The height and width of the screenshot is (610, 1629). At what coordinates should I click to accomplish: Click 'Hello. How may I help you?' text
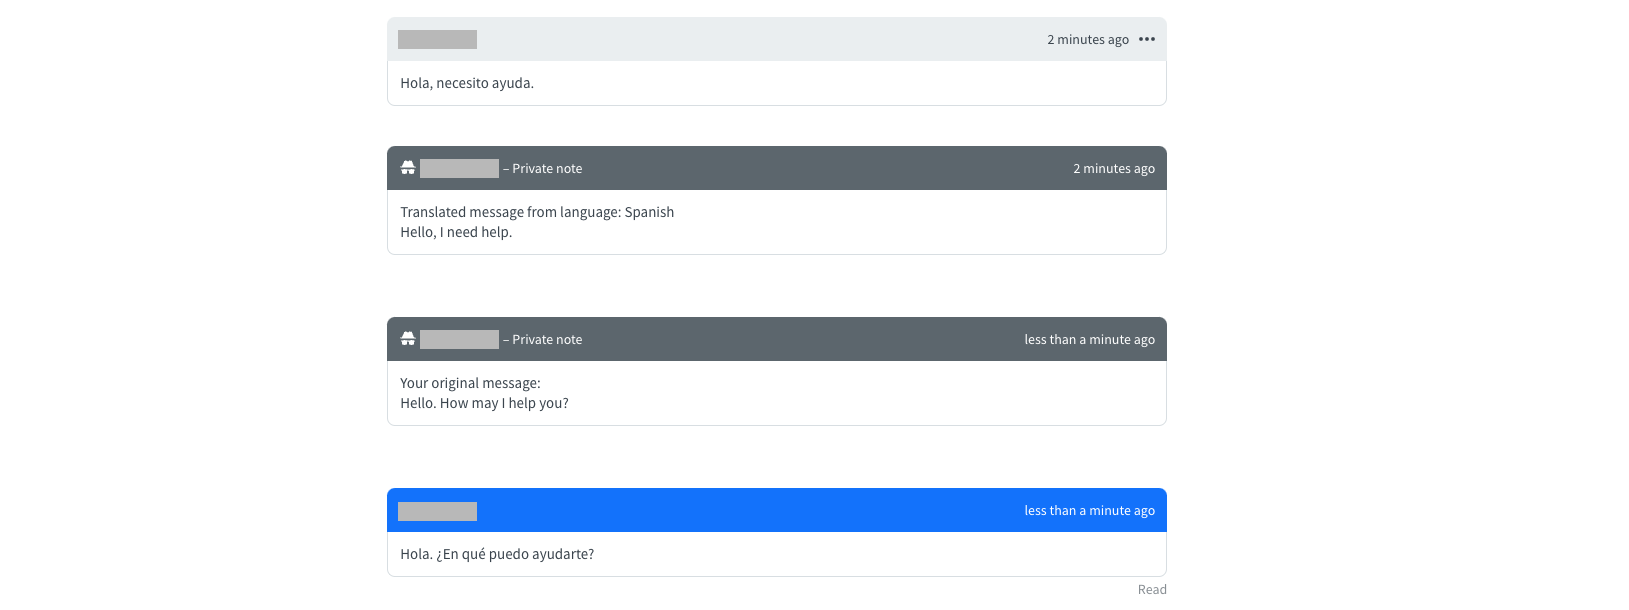pyautogui.click(x=484, y=403)
